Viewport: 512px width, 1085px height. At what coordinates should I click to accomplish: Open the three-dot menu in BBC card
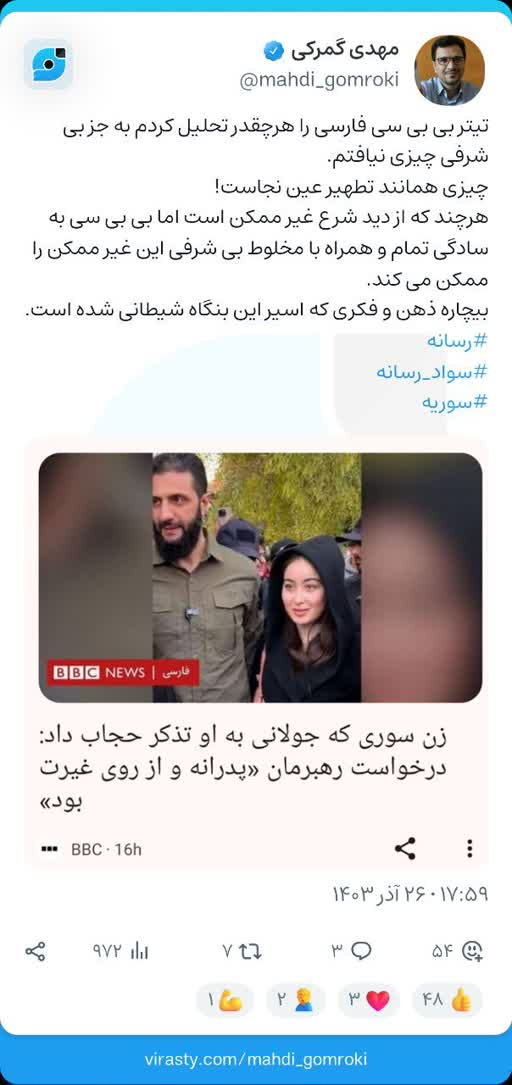click(470, 848)
